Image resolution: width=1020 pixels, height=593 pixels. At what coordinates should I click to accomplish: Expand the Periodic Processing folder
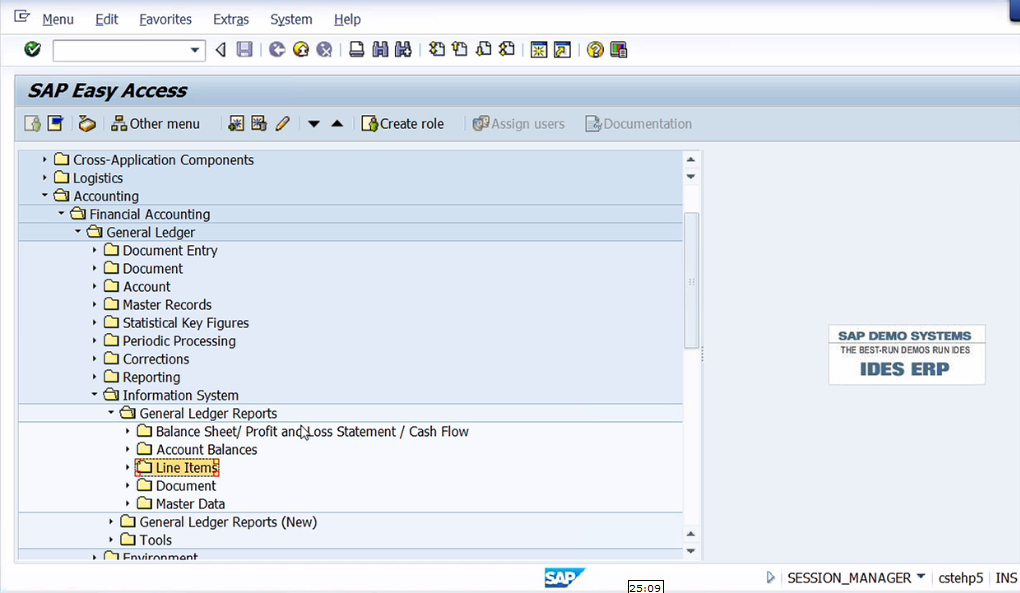(x=94, y=341)
